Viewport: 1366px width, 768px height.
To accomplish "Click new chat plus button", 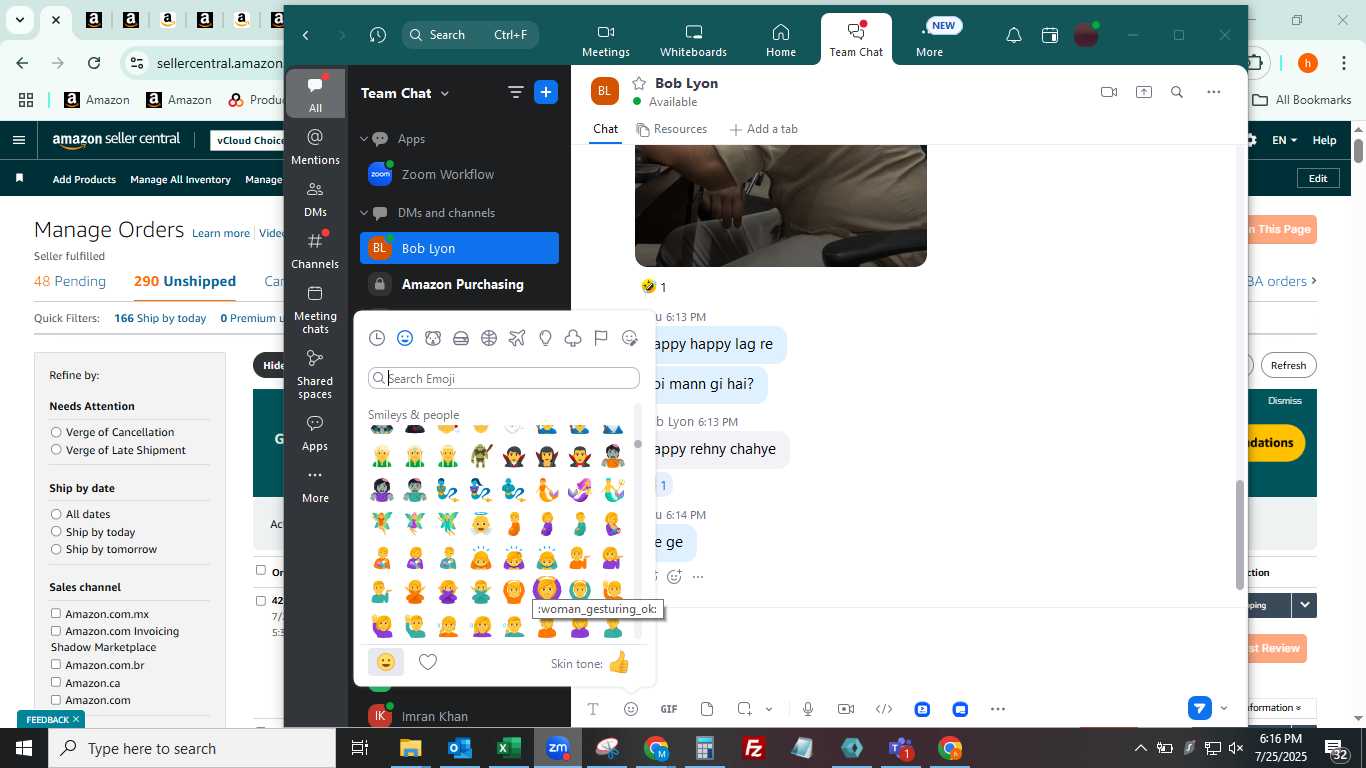I will 546,92.
